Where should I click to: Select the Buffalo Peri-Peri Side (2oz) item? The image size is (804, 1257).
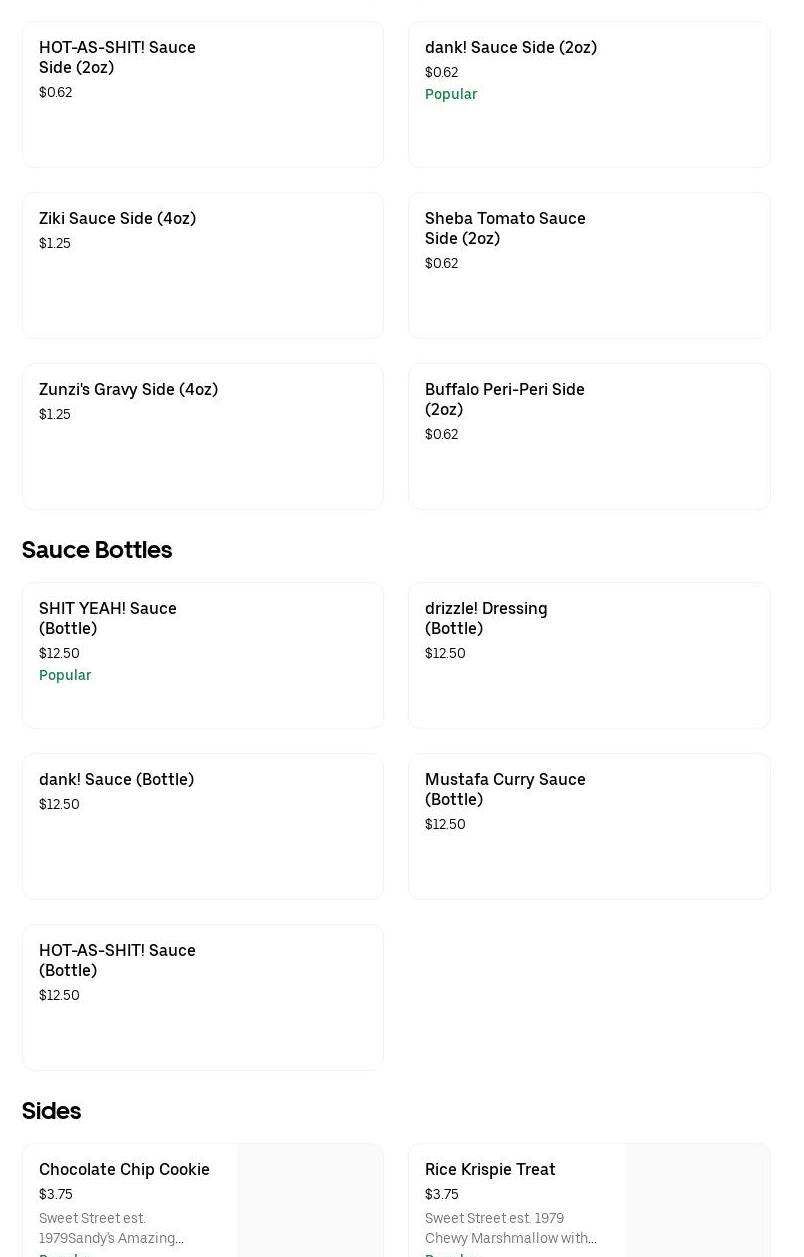pyautogui.click(x=588, y=436)
